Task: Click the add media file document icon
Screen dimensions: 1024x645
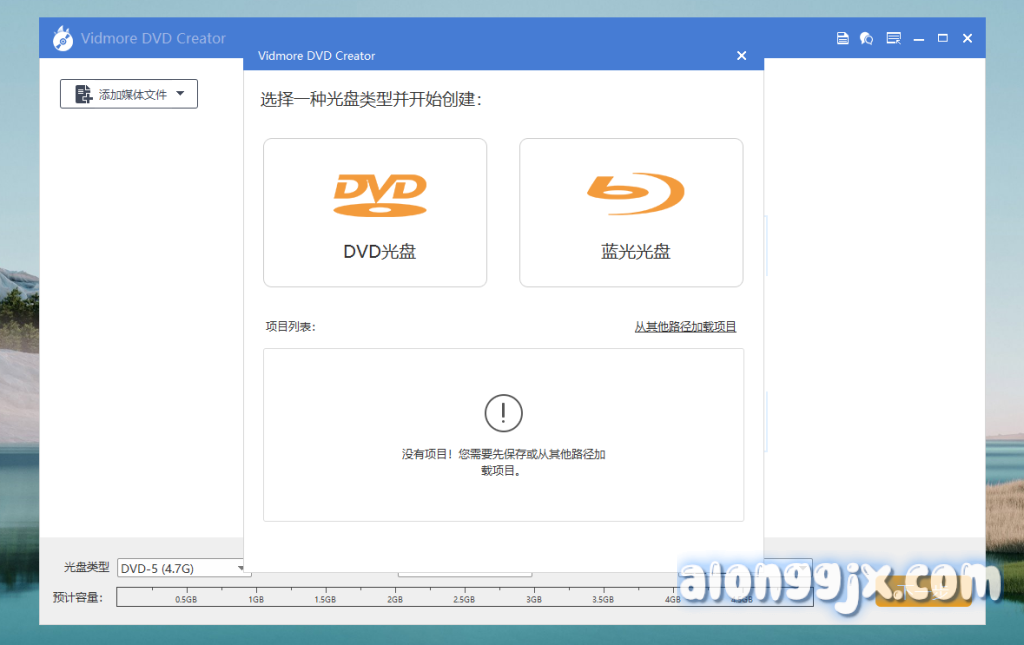Action: (84, 95)
